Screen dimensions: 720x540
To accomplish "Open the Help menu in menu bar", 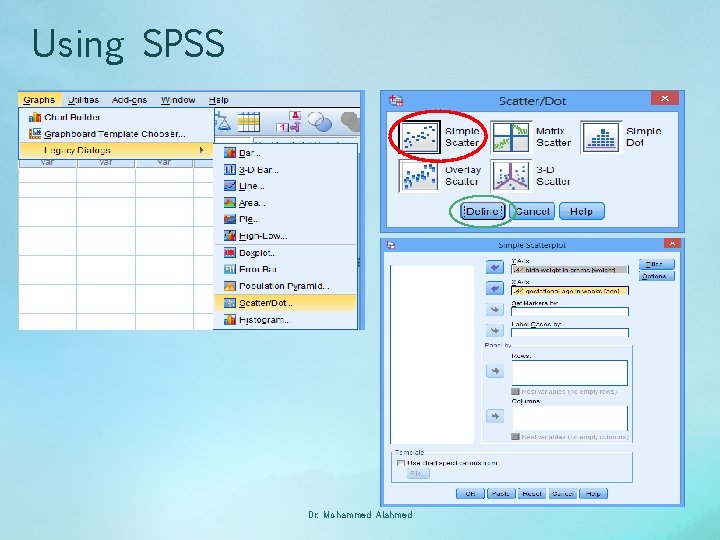I will click(x=219, y=100).
